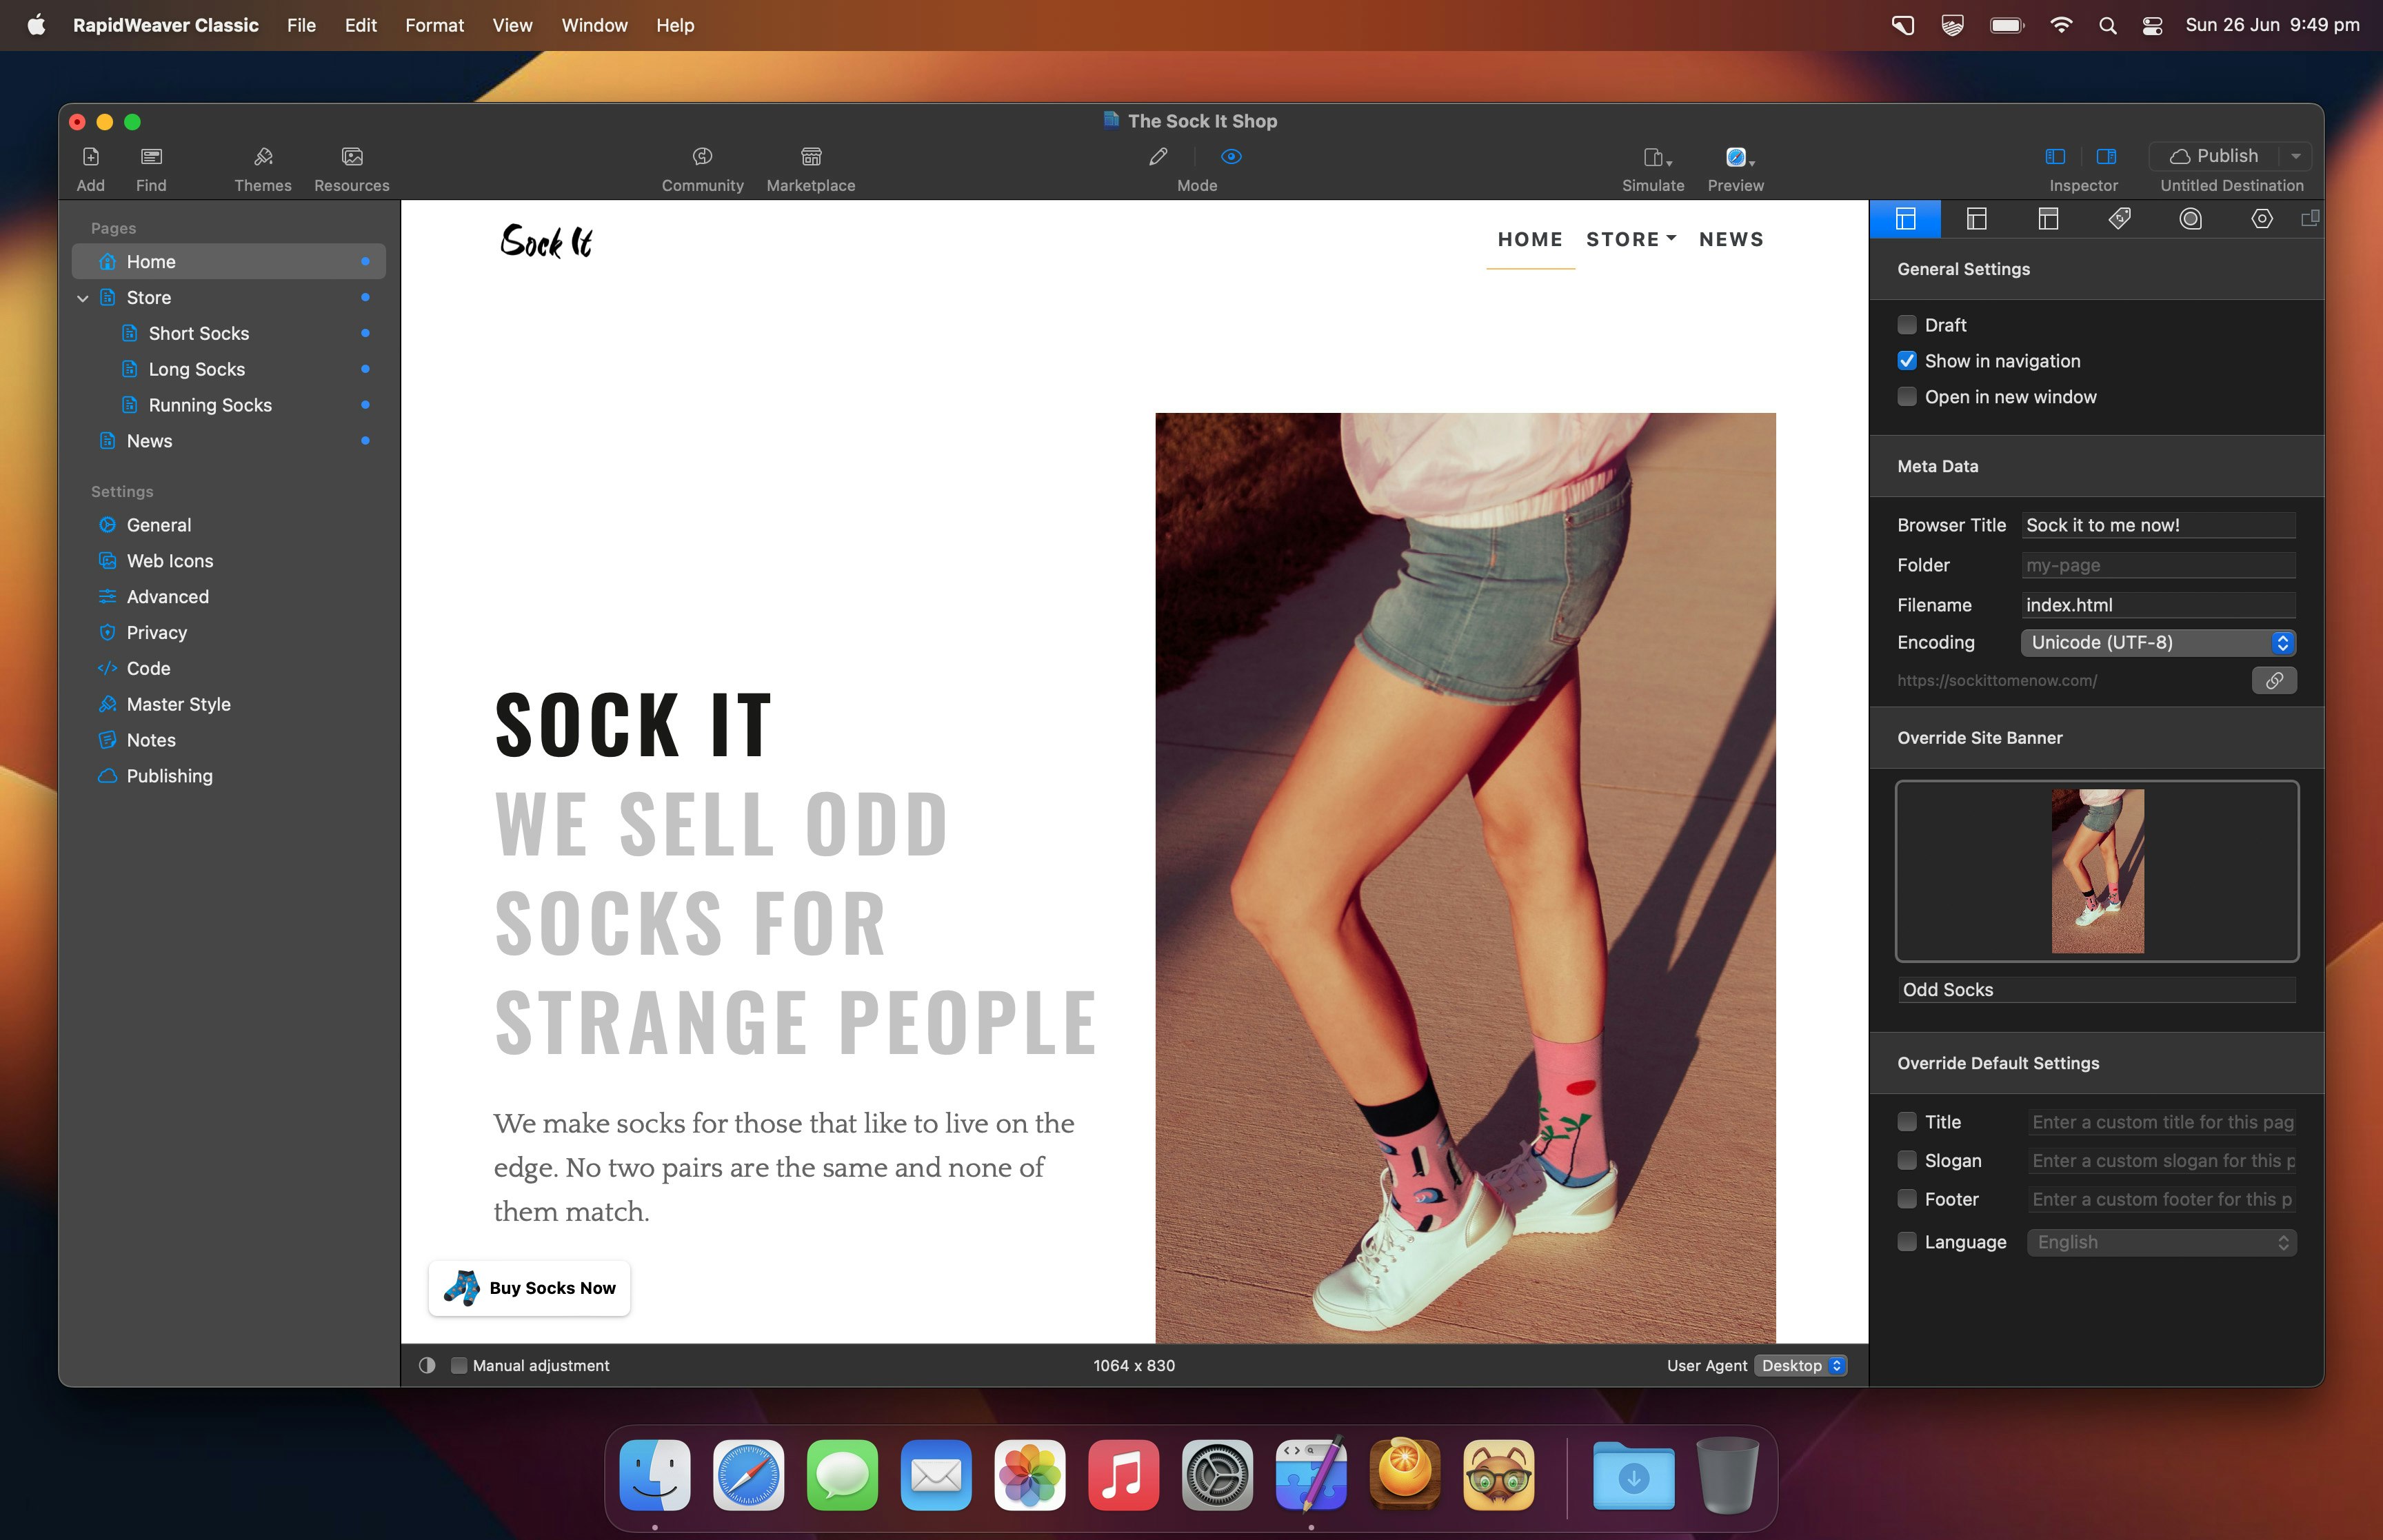
Task: Open the Window menu
Action: click(x=594, y=25)
